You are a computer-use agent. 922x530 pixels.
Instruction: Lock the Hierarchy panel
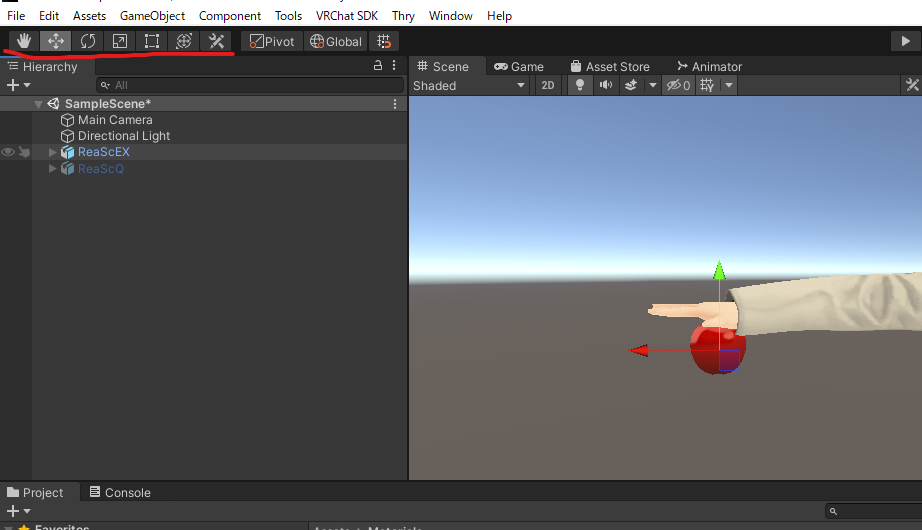[378, 66]
